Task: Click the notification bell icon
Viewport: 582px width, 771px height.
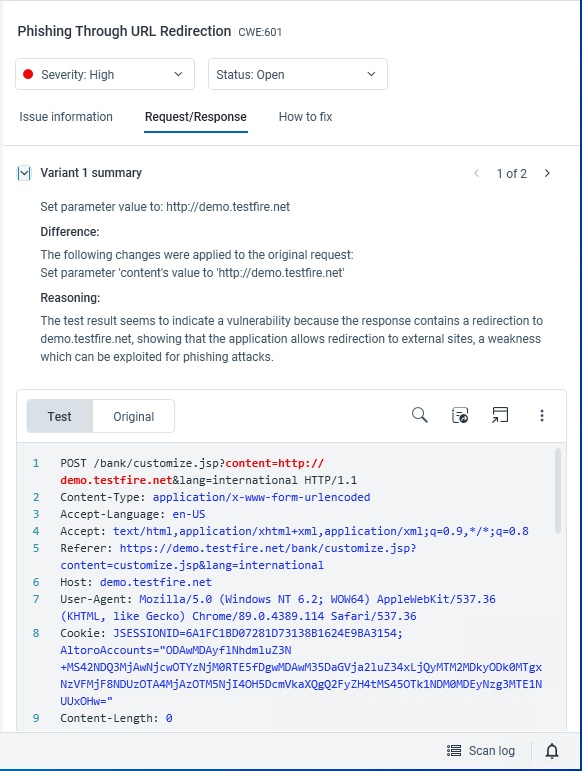Action: (552, 751)
